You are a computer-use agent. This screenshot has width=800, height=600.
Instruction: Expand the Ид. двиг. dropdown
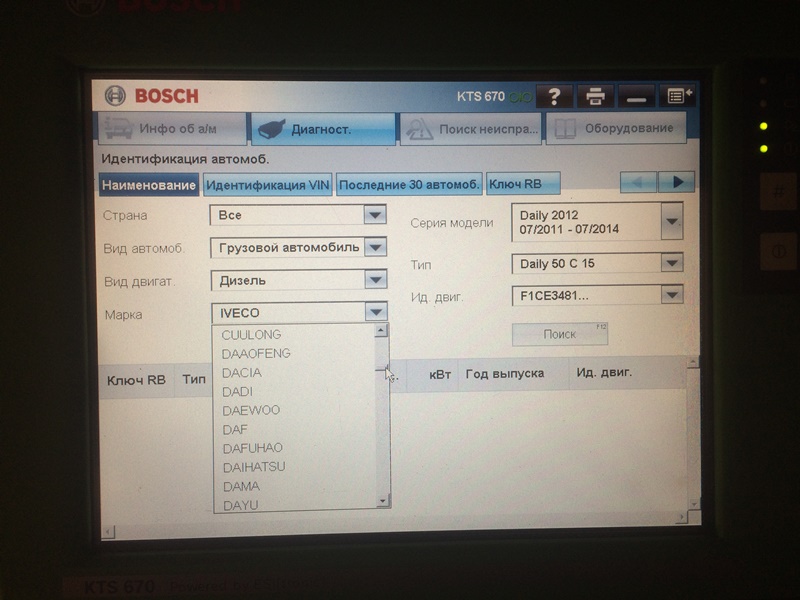tap(672, 295)
